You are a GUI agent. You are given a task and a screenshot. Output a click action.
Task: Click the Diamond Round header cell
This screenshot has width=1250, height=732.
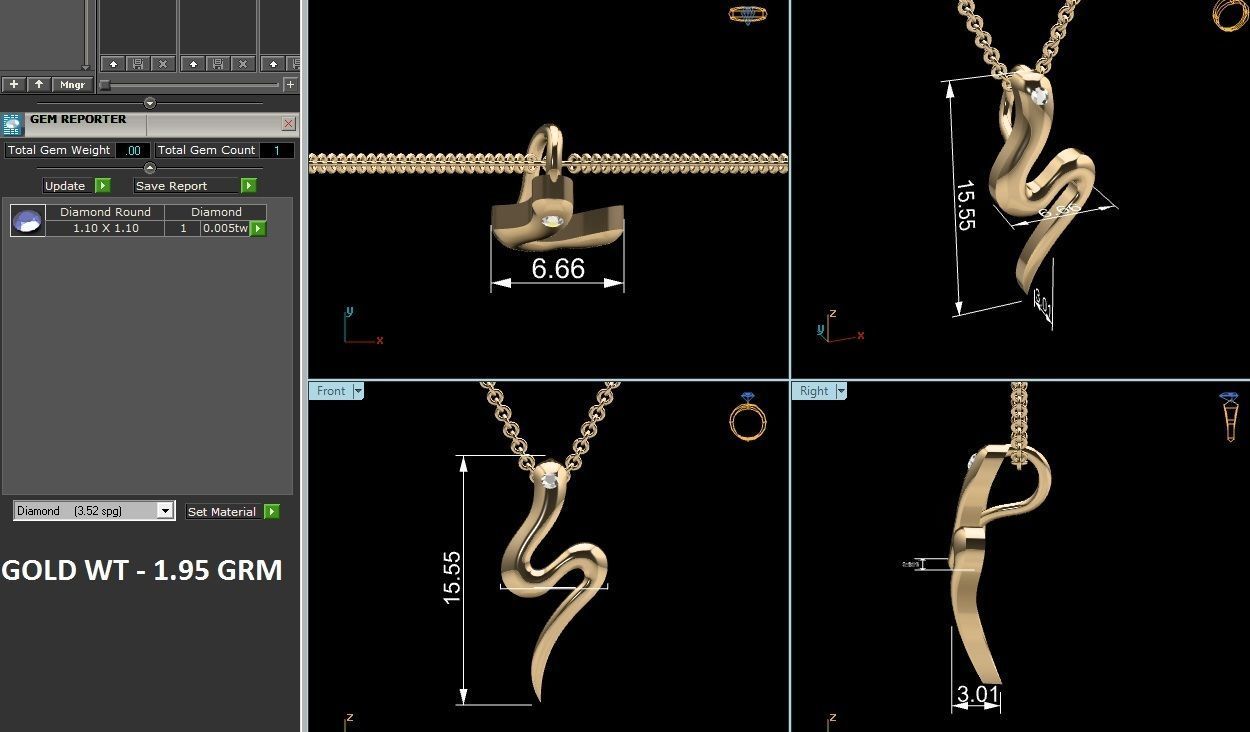[105, 212]
